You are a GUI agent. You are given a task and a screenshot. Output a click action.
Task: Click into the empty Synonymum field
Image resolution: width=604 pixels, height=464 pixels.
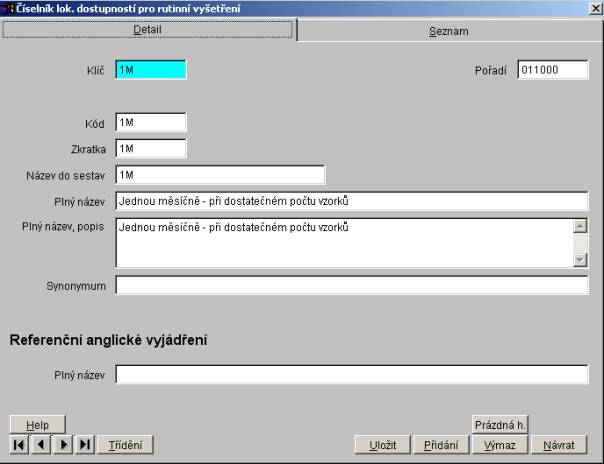pyautogui.click(x=351, y=285)
